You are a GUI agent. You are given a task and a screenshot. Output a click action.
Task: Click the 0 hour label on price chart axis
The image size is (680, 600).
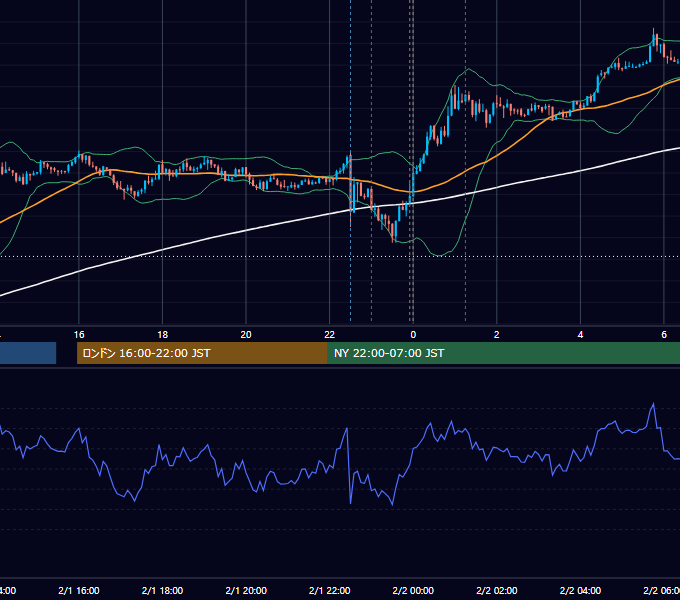pyautogui.click(x=413, y=335)
